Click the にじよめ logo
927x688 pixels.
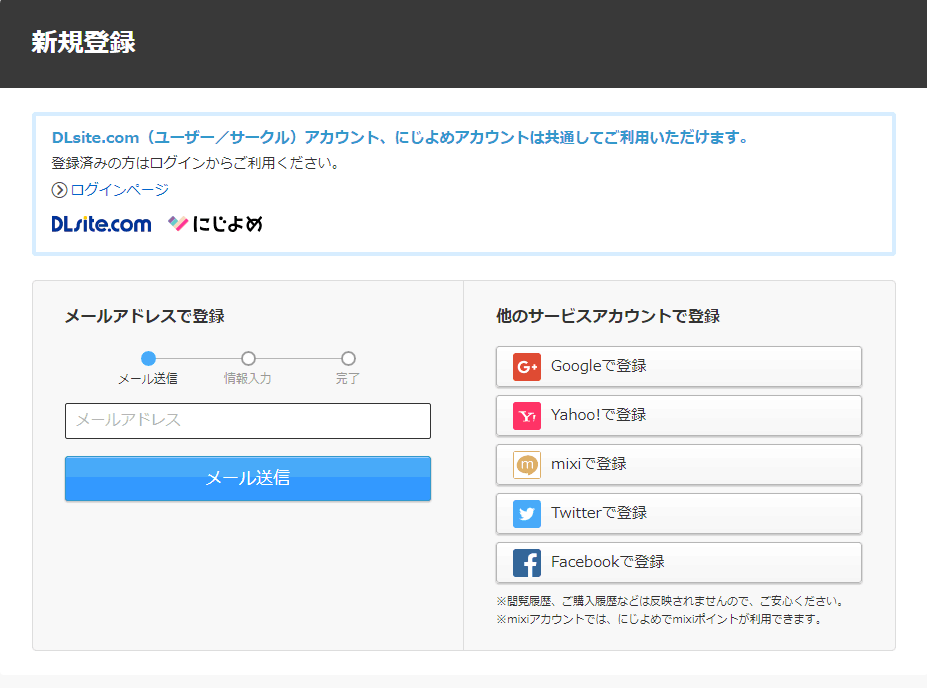pos(215,224)
